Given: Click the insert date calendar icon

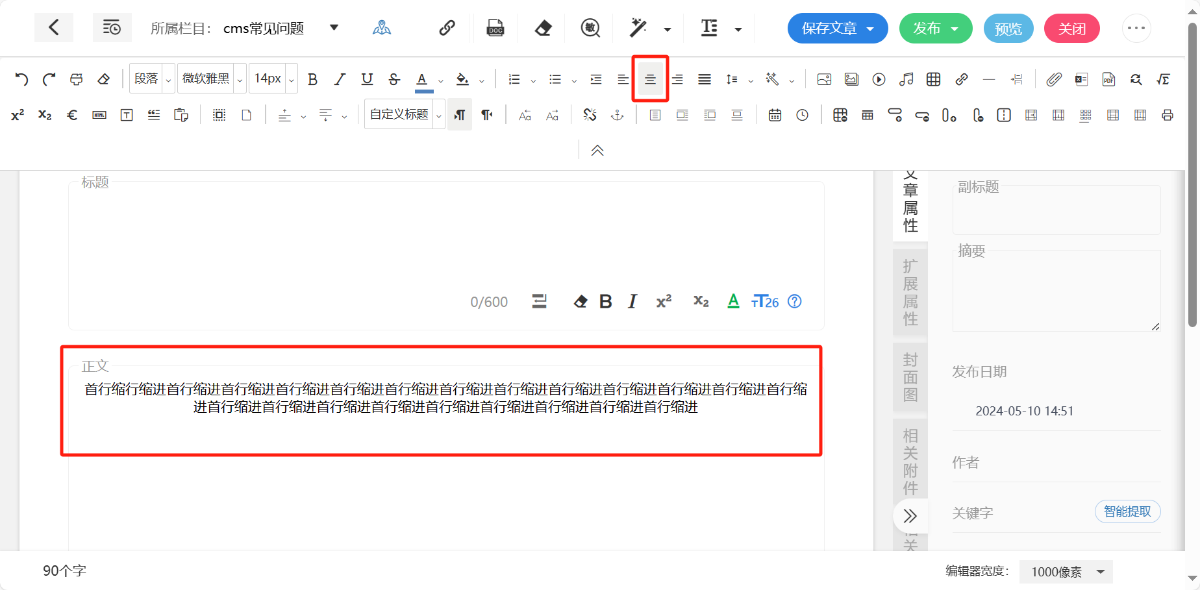Looking at the screenshot, I should point(775,115).
